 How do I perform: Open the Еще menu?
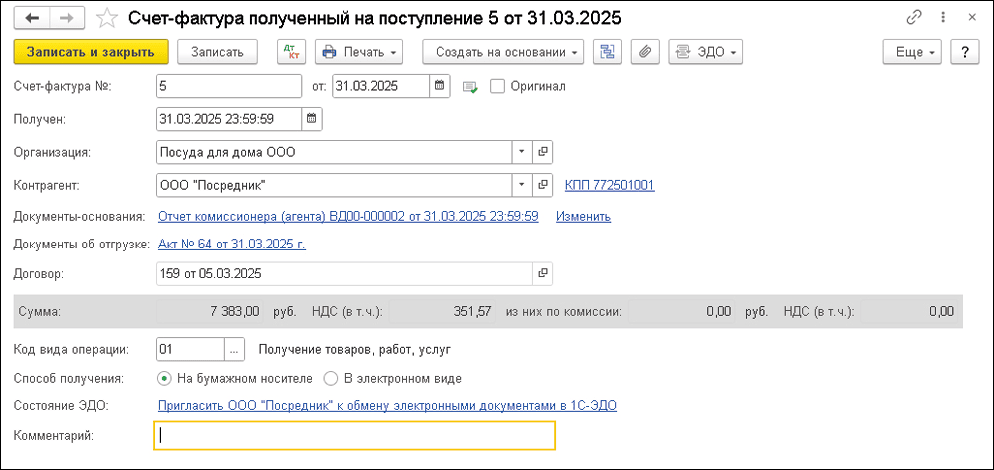coord(913,52)
